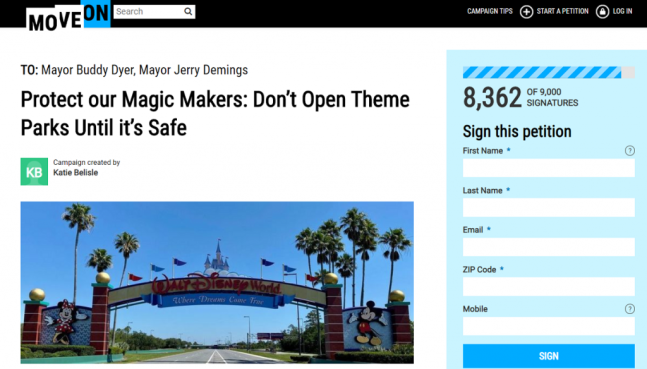
Task: Focus the Last Name input field
Action: coord(548,207)
